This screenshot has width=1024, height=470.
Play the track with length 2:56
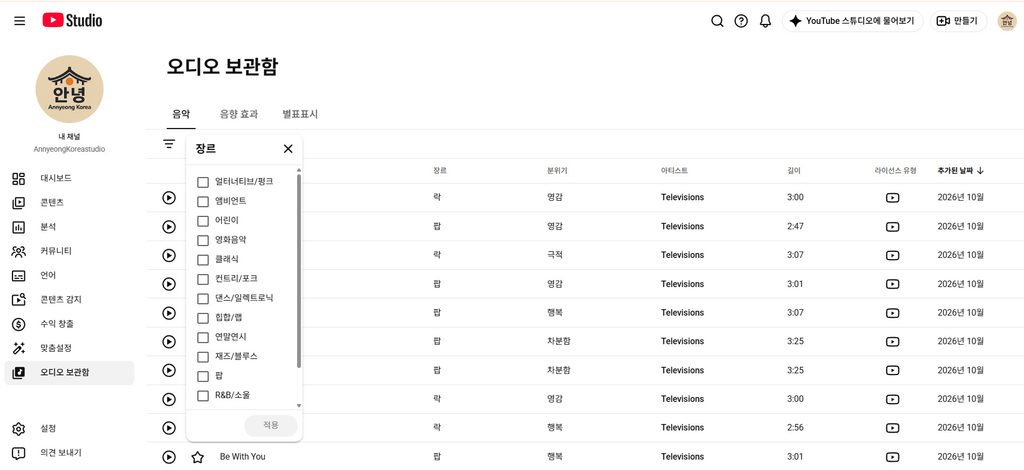tap(169, 428)
